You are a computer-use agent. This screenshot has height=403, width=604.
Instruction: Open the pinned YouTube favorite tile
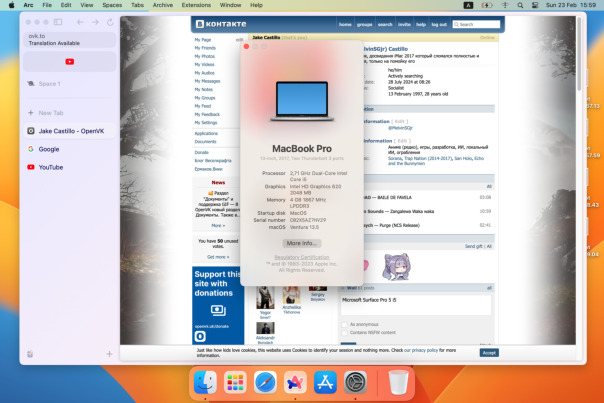tap(69, 62)
